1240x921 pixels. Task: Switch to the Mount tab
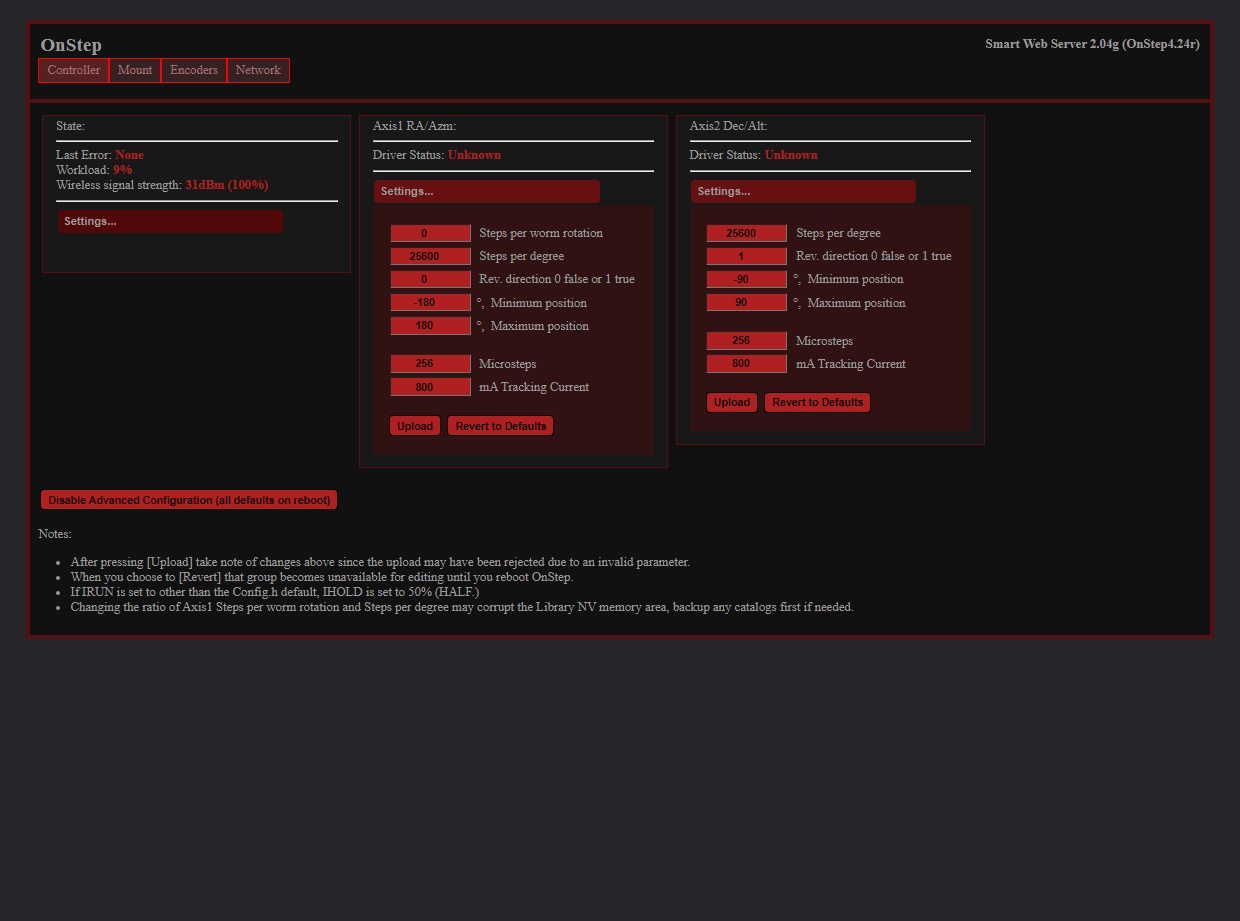click(135, 70)
